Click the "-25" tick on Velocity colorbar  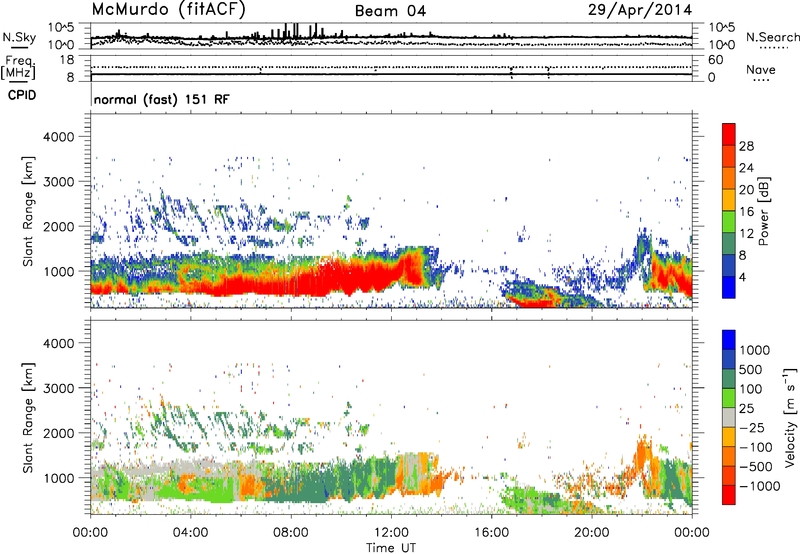(x=752, y=427)
